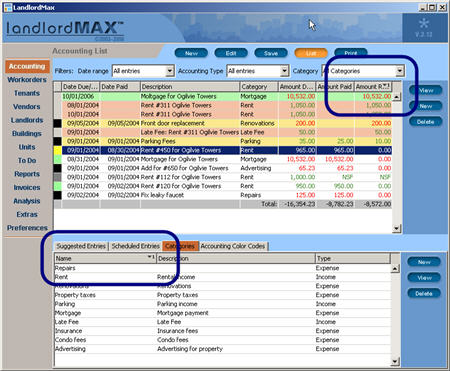Open Invoices in the sidebar

[27, 187]
